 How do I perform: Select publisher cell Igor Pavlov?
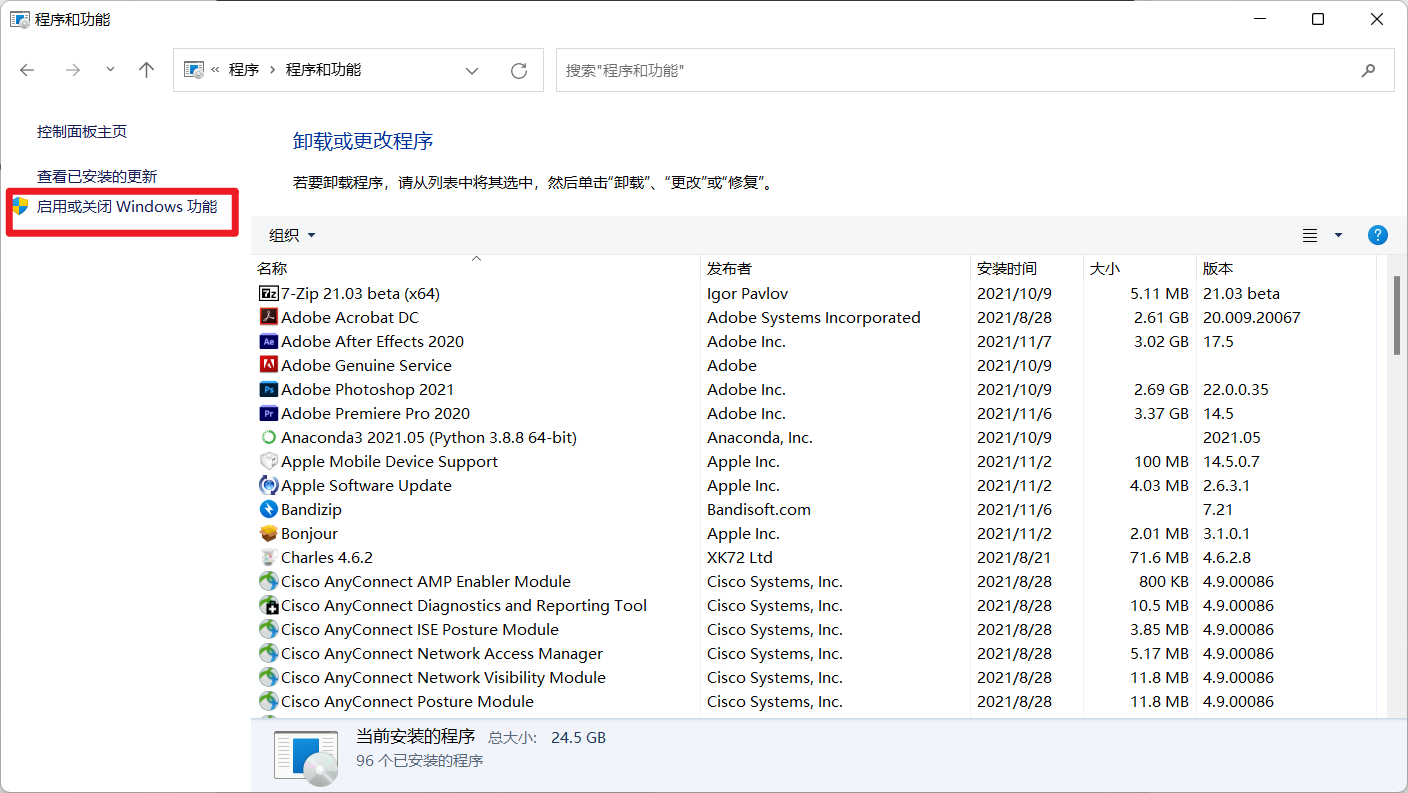(x=747, y=294)
